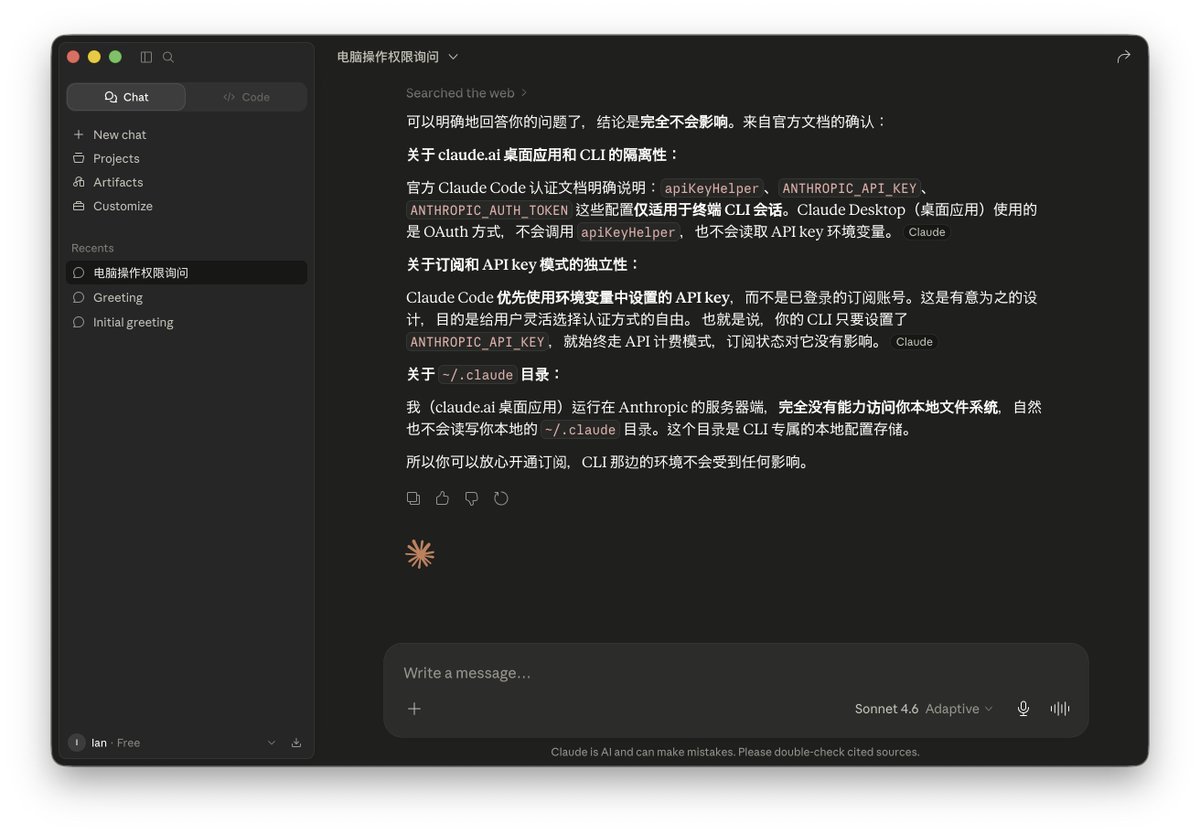
Task: Start a New chat
Action: tap(186, 134)
